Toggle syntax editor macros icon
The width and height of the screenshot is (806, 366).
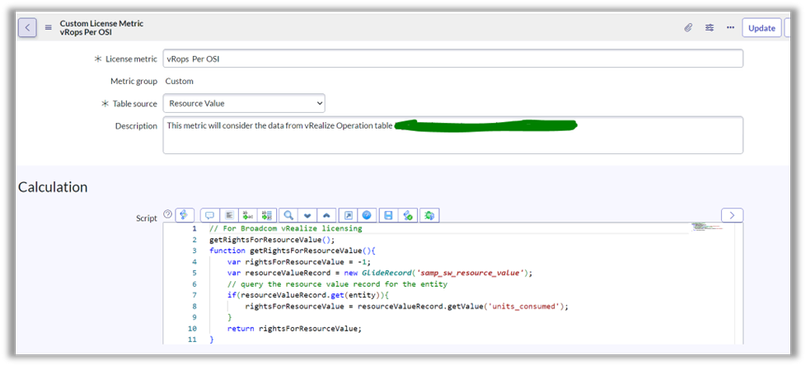pyautogui.click(x=185, y=215)
